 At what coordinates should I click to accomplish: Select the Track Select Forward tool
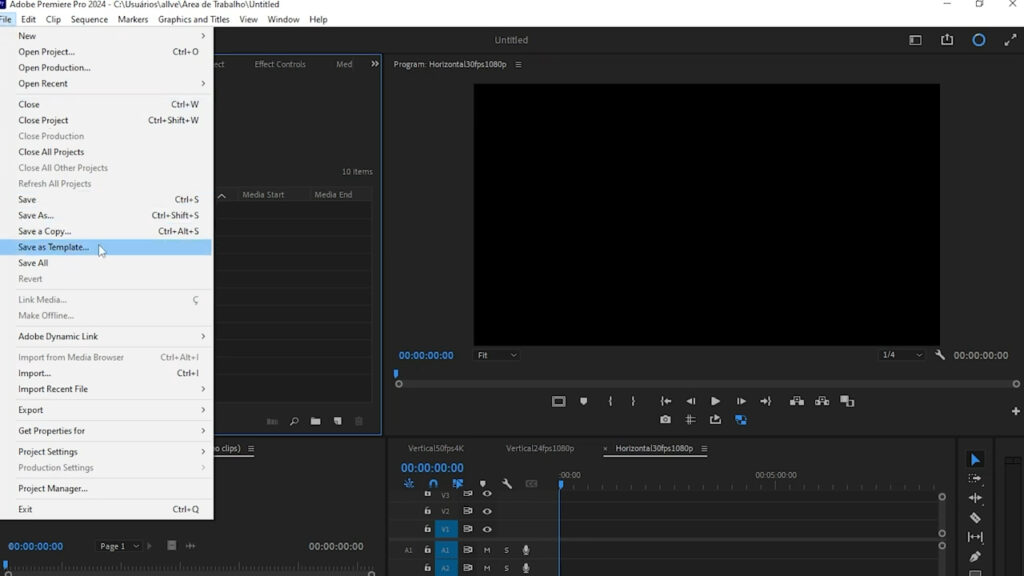coord(975,479)
